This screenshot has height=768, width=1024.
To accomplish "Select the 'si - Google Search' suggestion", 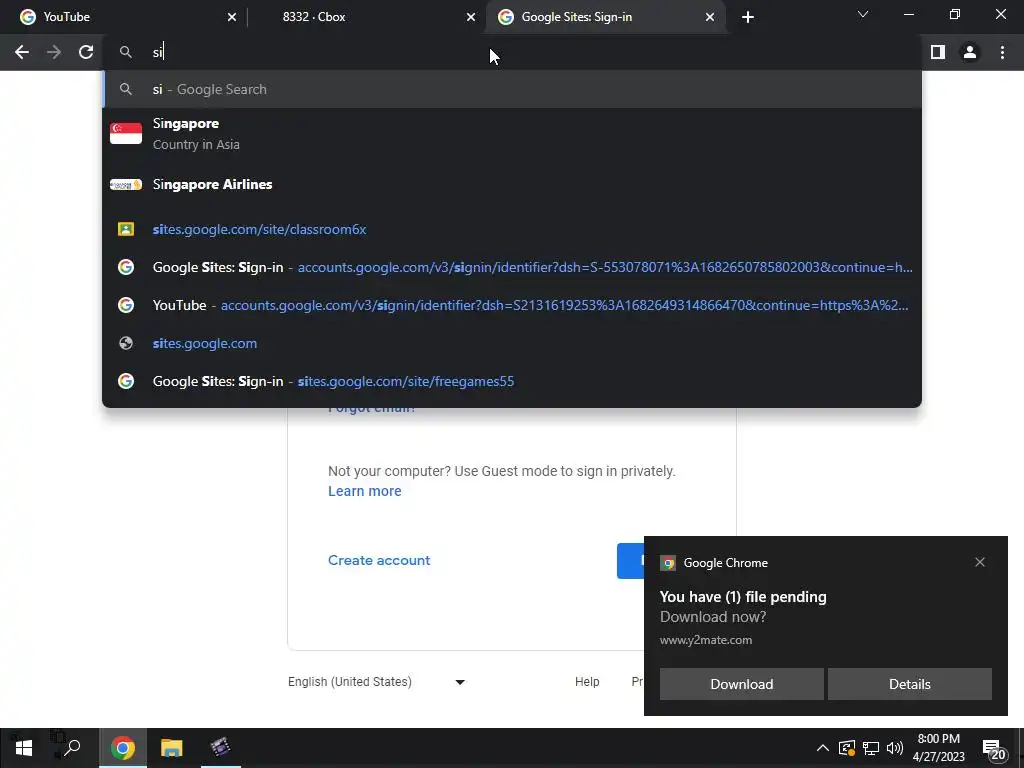I will [513, 89].
